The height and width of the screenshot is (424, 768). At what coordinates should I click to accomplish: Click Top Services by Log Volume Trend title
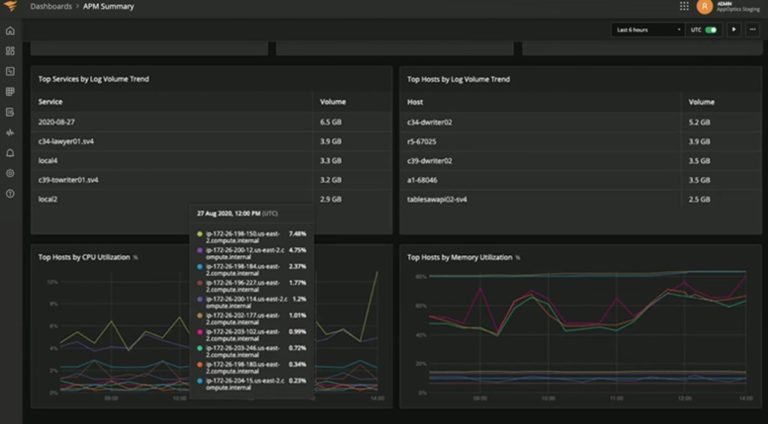click(x=94, y=79)
